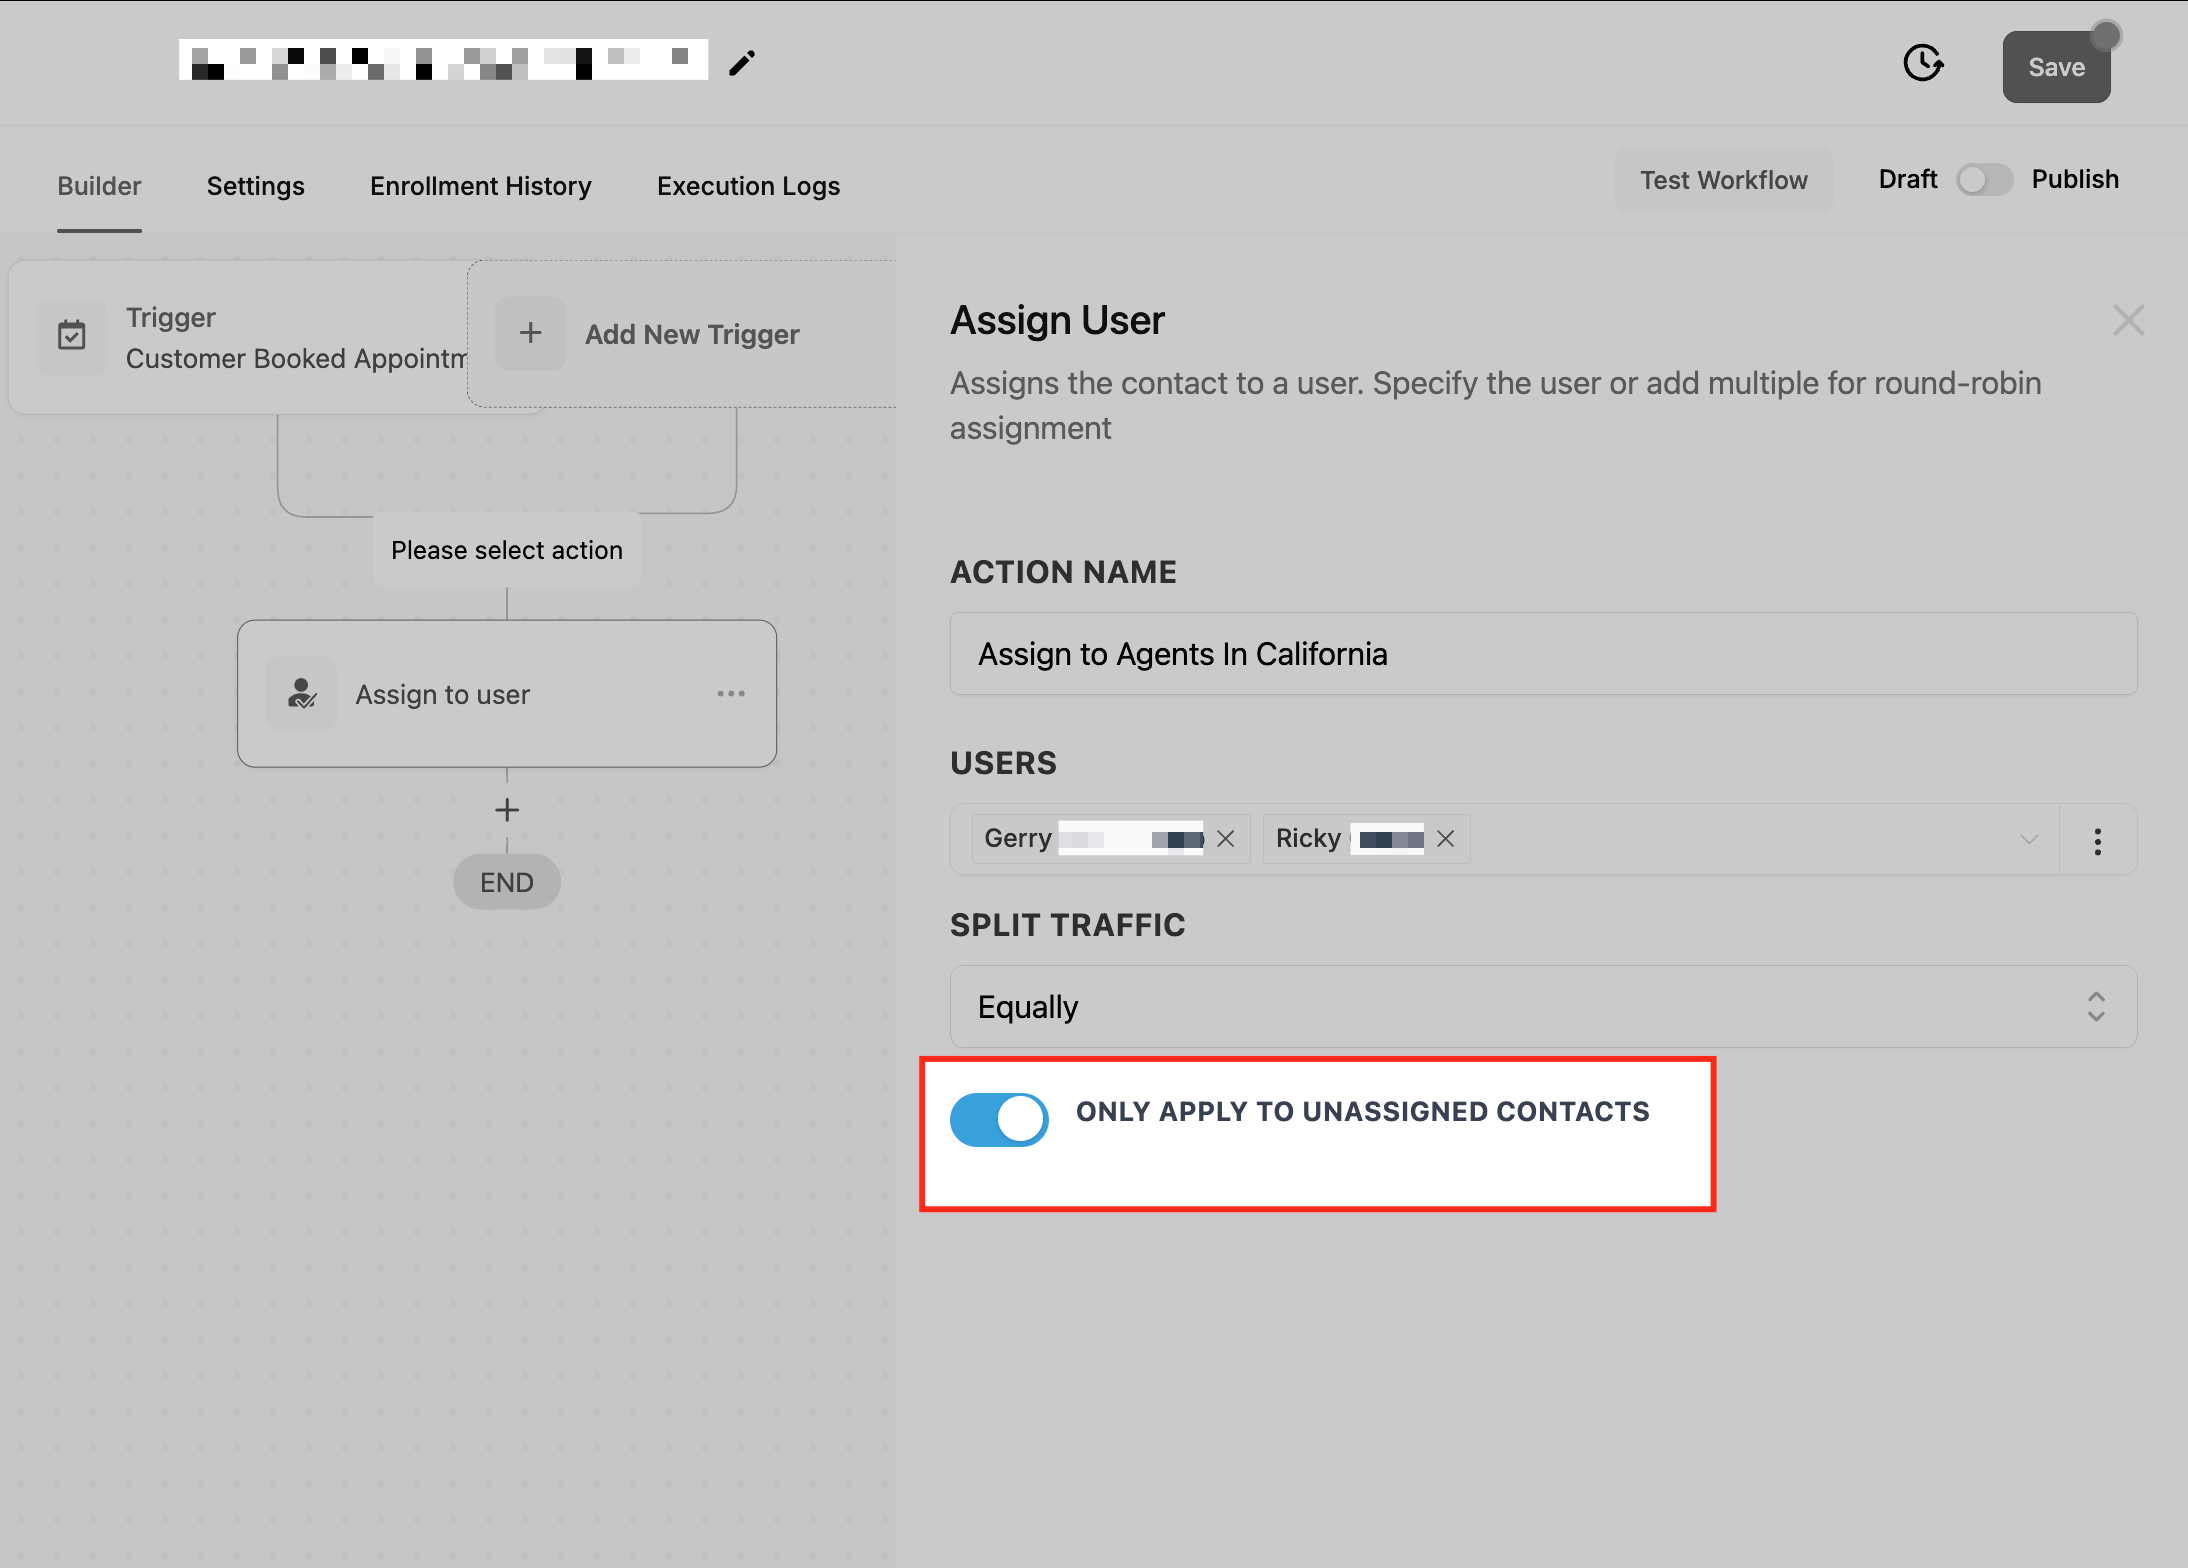This screenshot has height=1568, width=2188.
Task: Toggle Draft to Publish switch
Action: click(1984, 180)
